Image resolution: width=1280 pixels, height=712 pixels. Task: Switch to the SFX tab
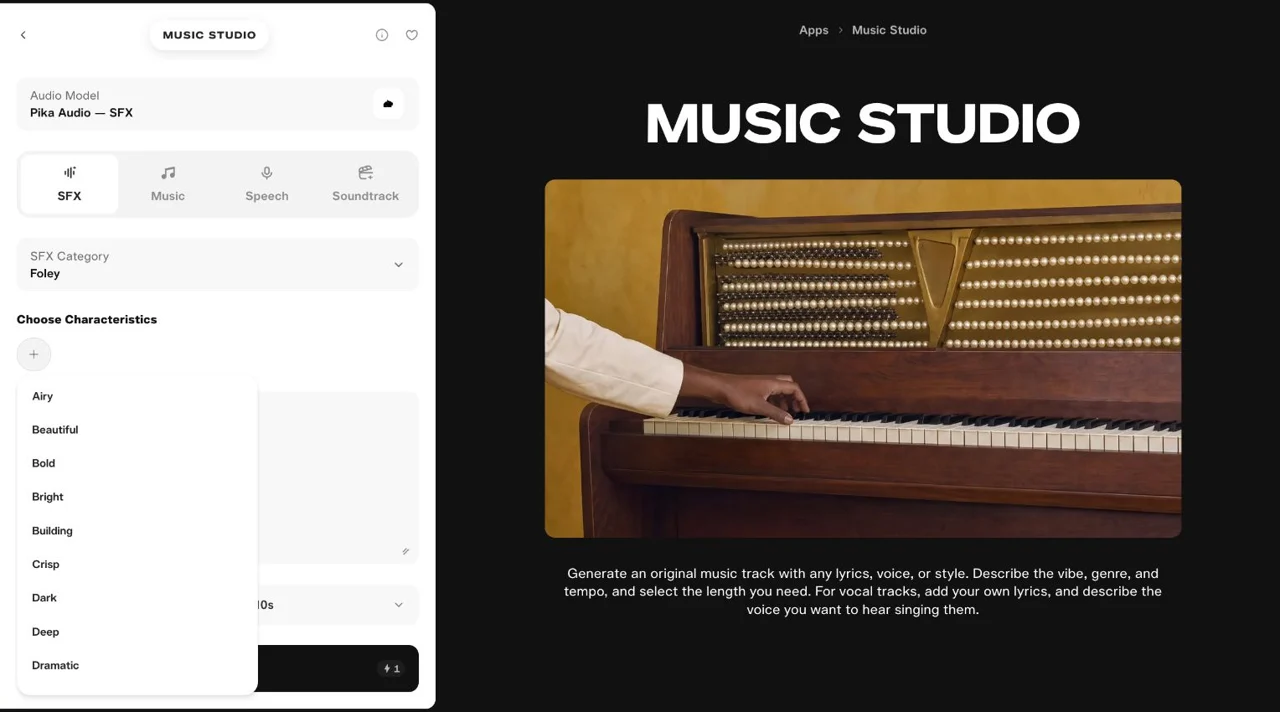click(x=69, y=184)
